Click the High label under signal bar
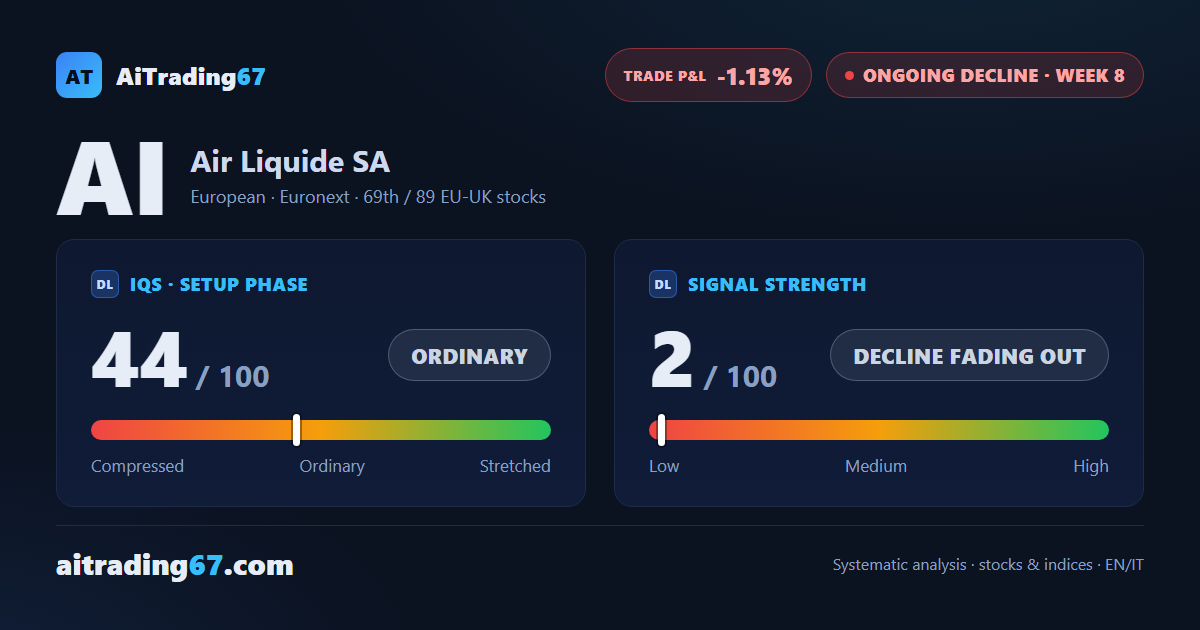1200x630 pixels. click(1091, 466)
